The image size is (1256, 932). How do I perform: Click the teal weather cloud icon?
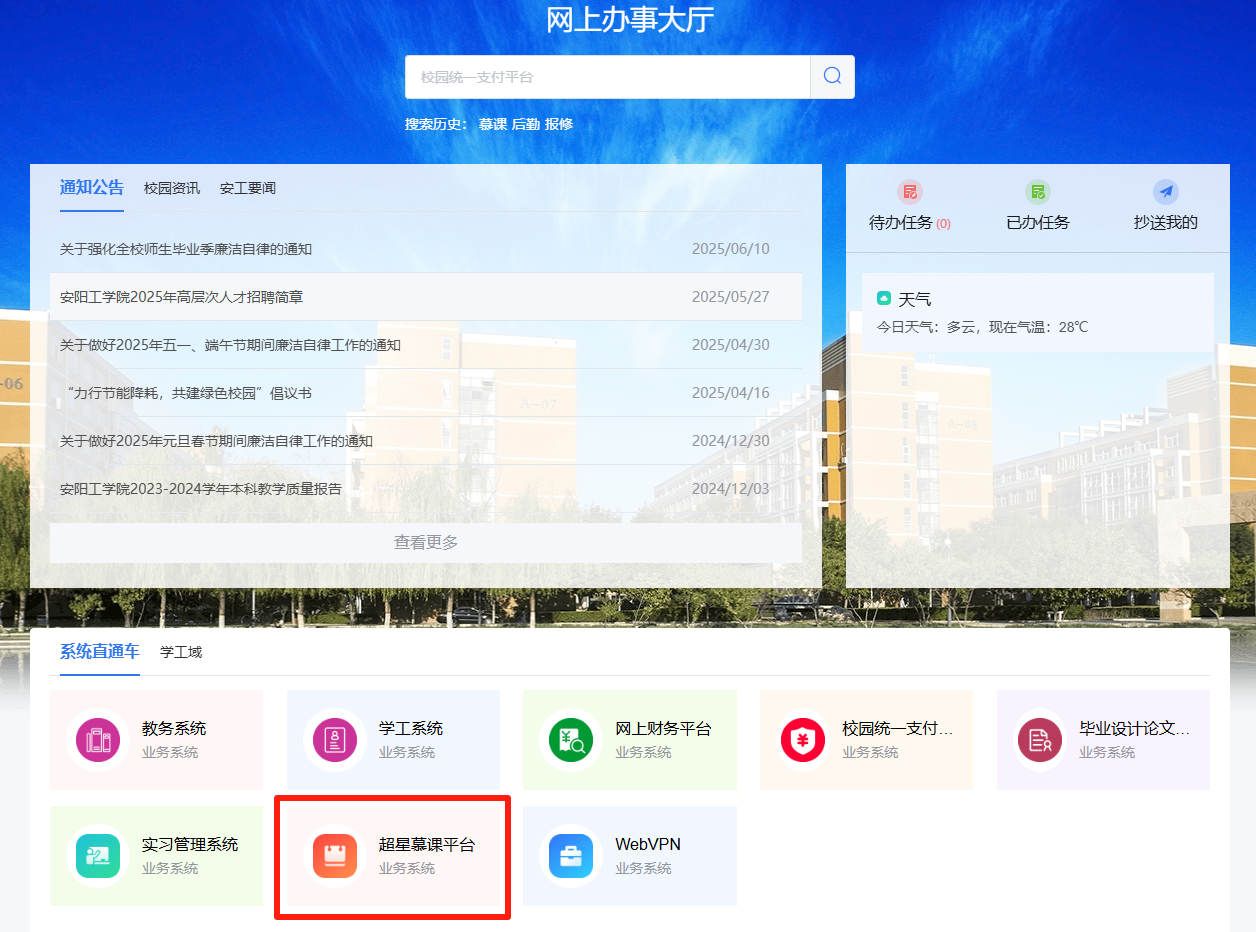point(884,298)
